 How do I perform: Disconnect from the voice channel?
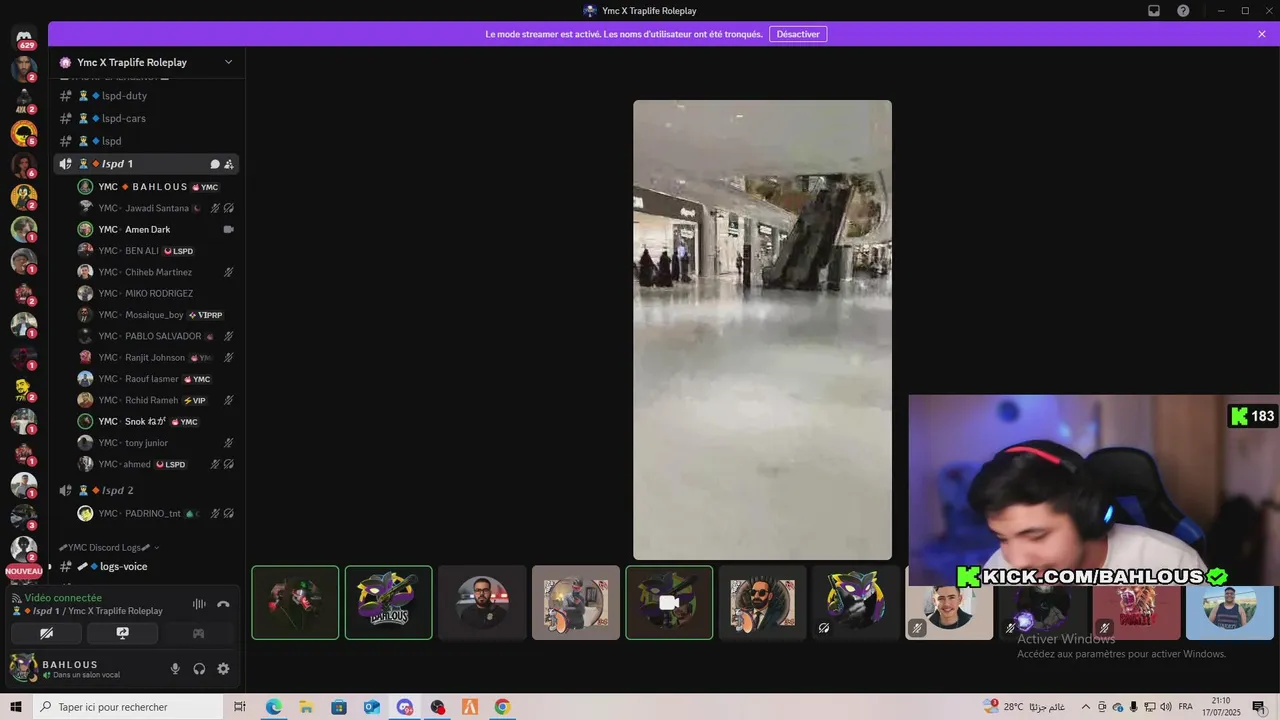[x=223, y=604]
